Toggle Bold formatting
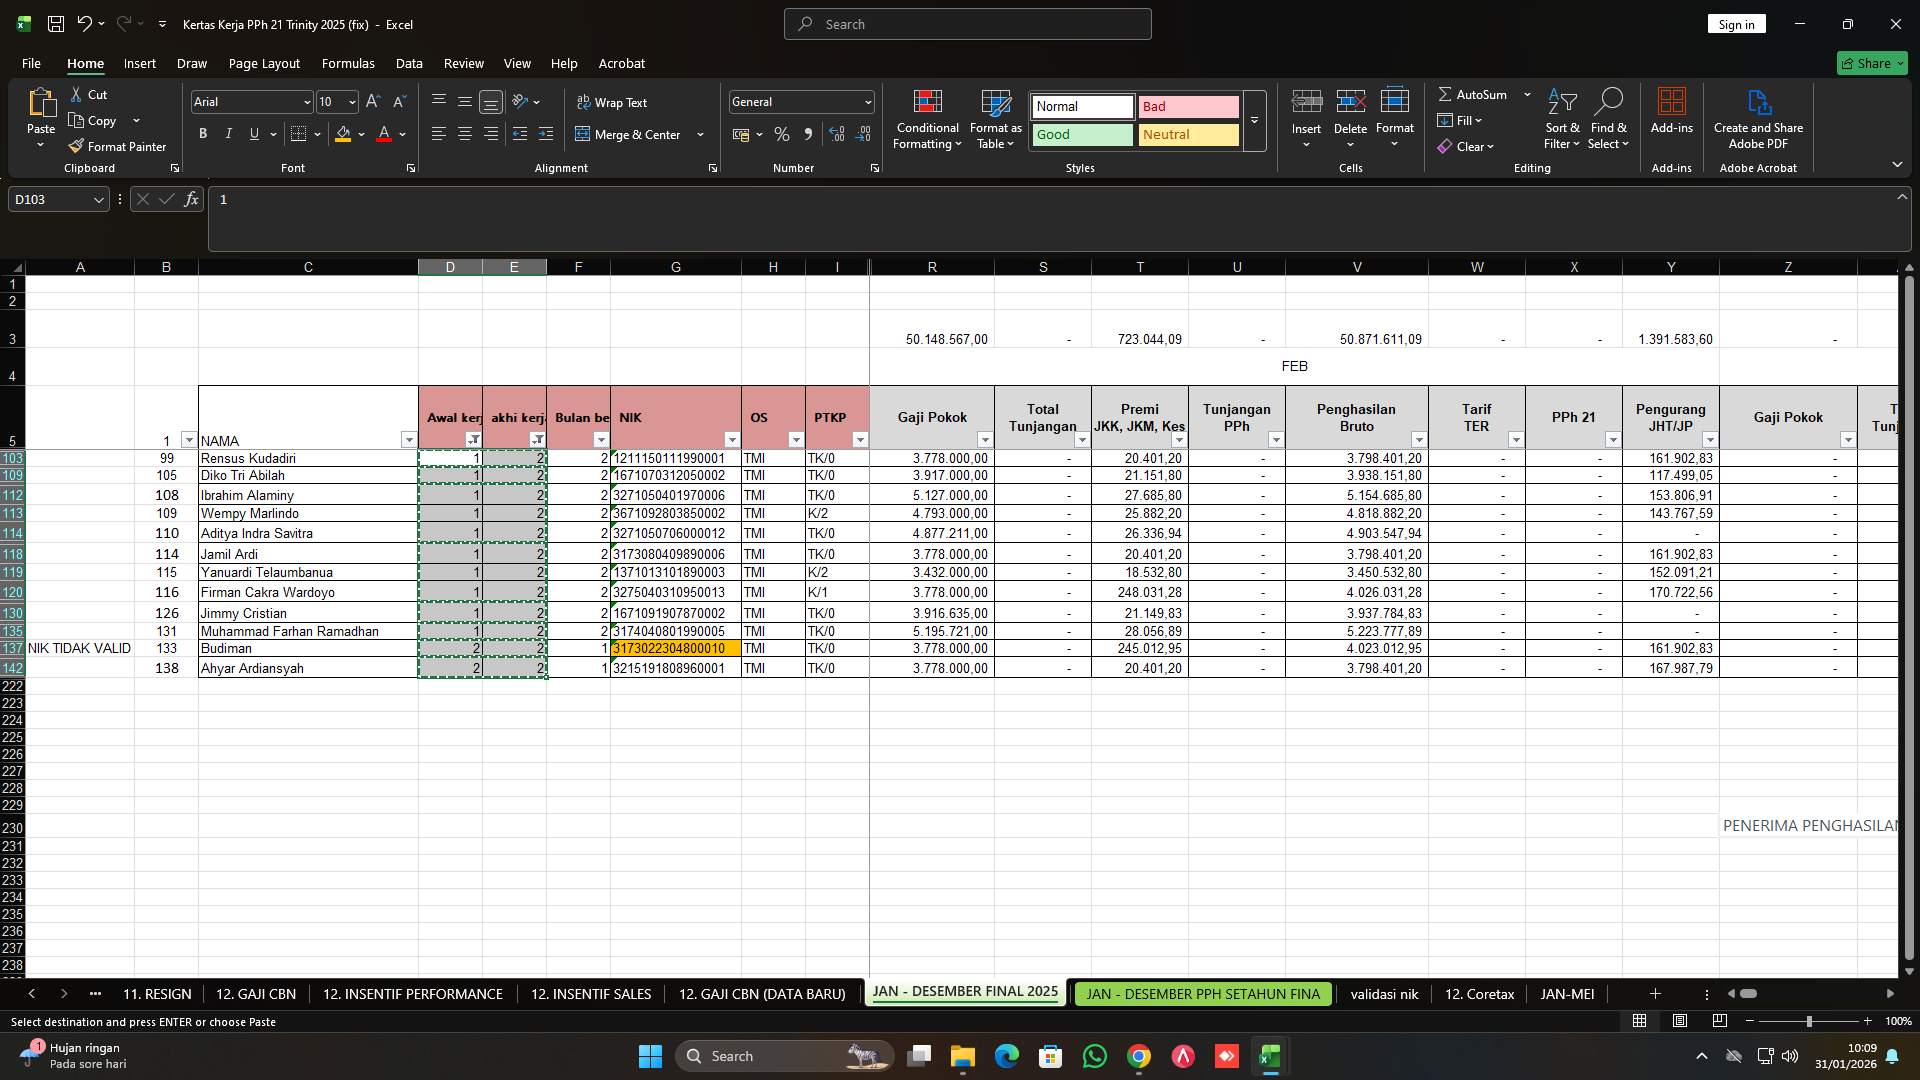Viewport: 1920px width, 1080px height. 203,134
